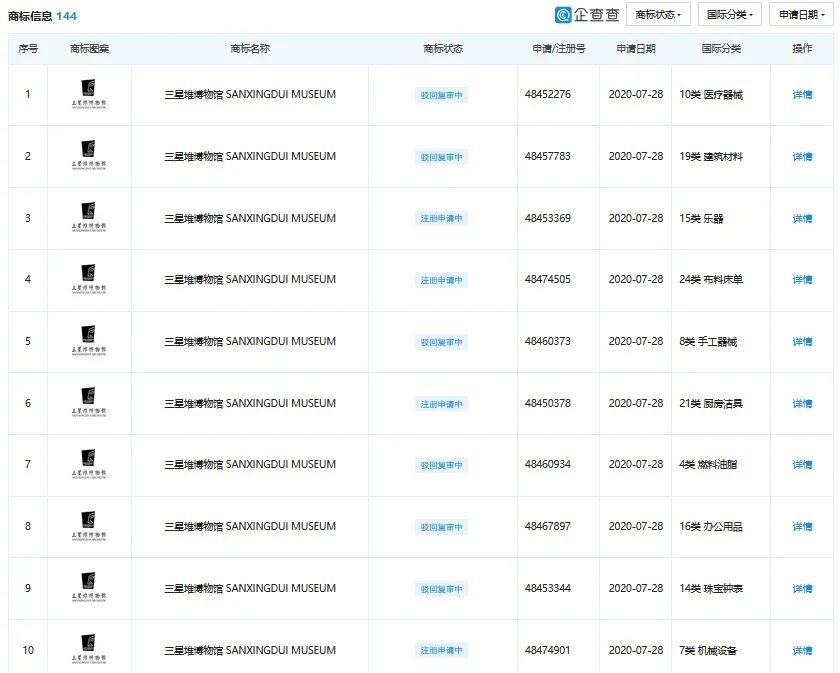
Task: Click registration number 48460373
Action: (x=548, y=341)
